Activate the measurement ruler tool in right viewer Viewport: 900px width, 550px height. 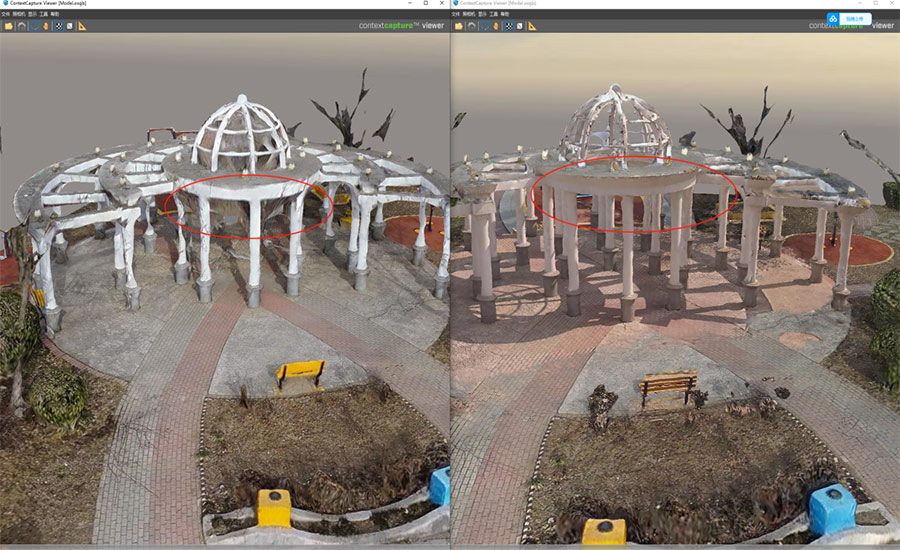pyautogui.click(x=533, y=26)
